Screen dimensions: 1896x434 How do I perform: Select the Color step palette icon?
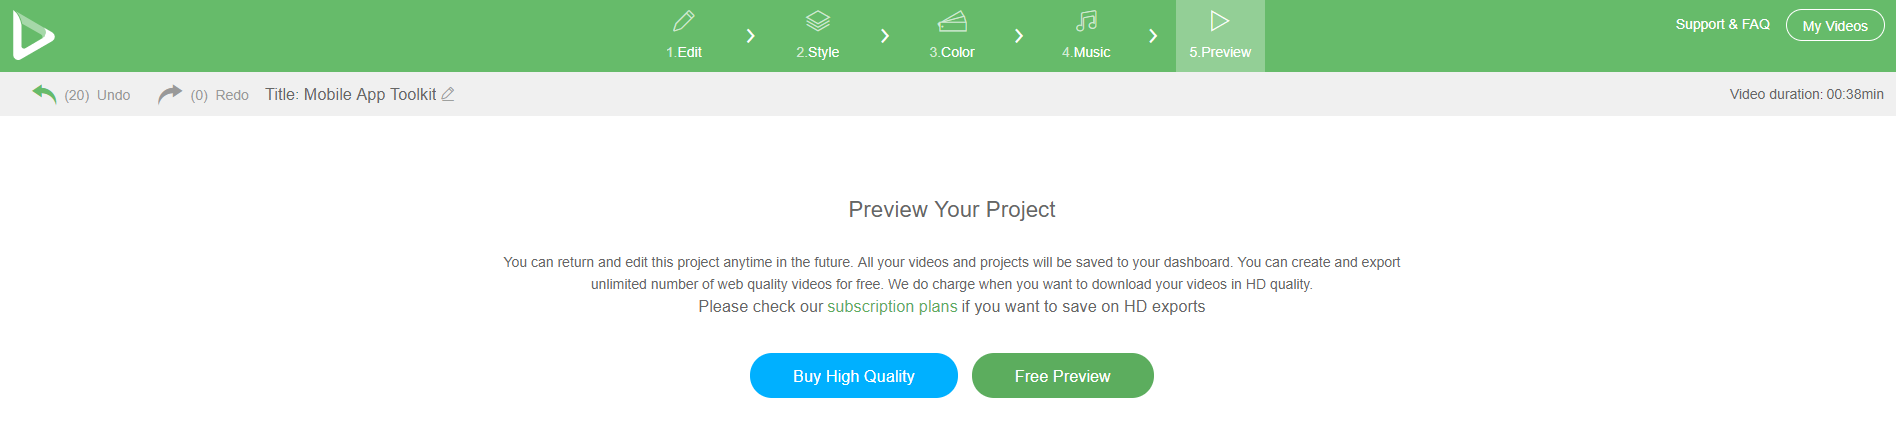click(952, 21)
